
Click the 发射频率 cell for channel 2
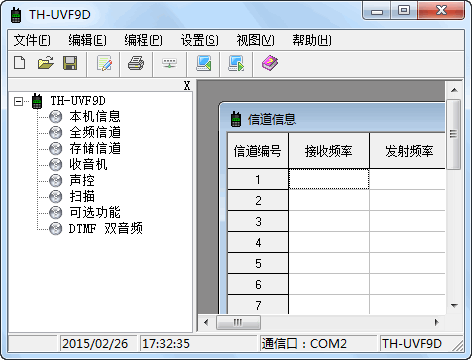point(408,200)
